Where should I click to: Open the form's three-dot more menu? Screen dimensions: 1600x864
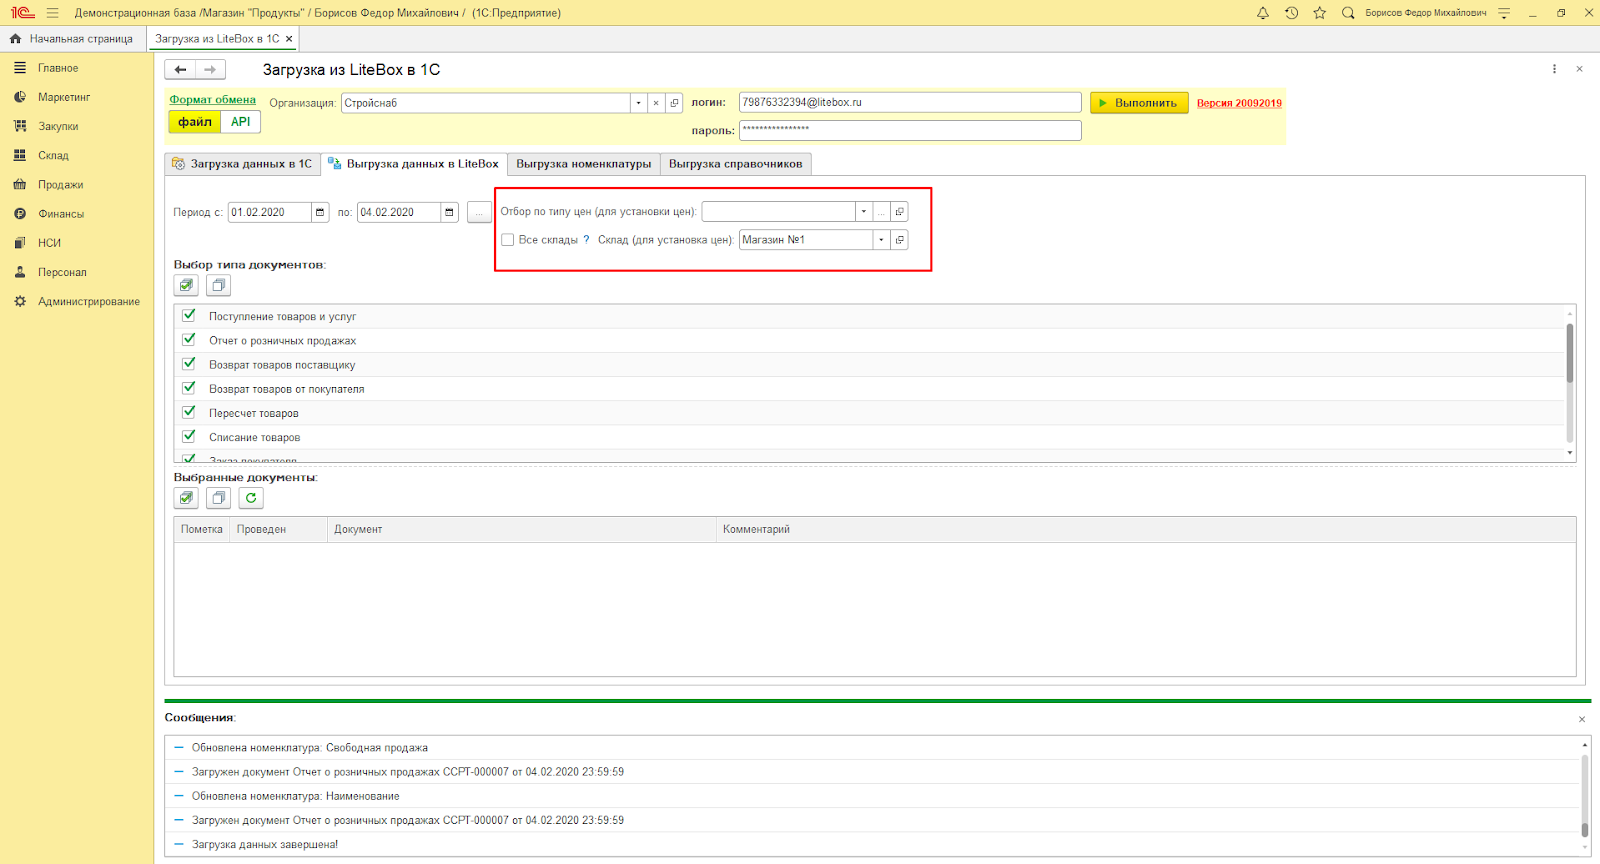[1554, 69]
